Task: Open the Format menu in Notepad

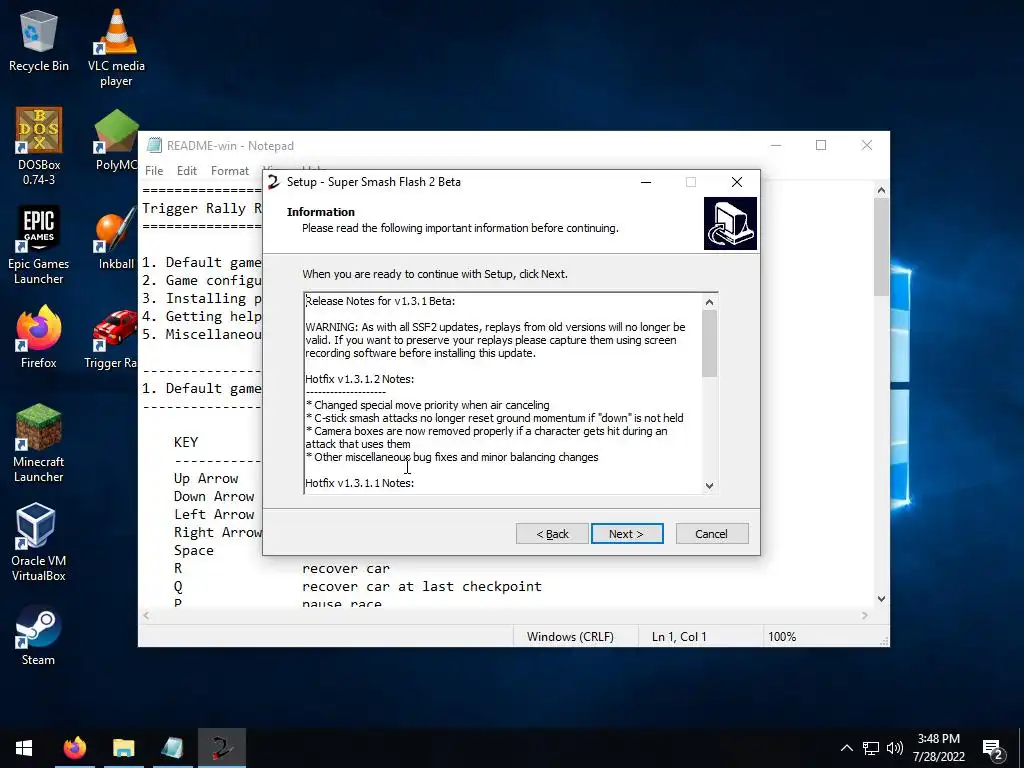Action: click(x=230, y=170)
